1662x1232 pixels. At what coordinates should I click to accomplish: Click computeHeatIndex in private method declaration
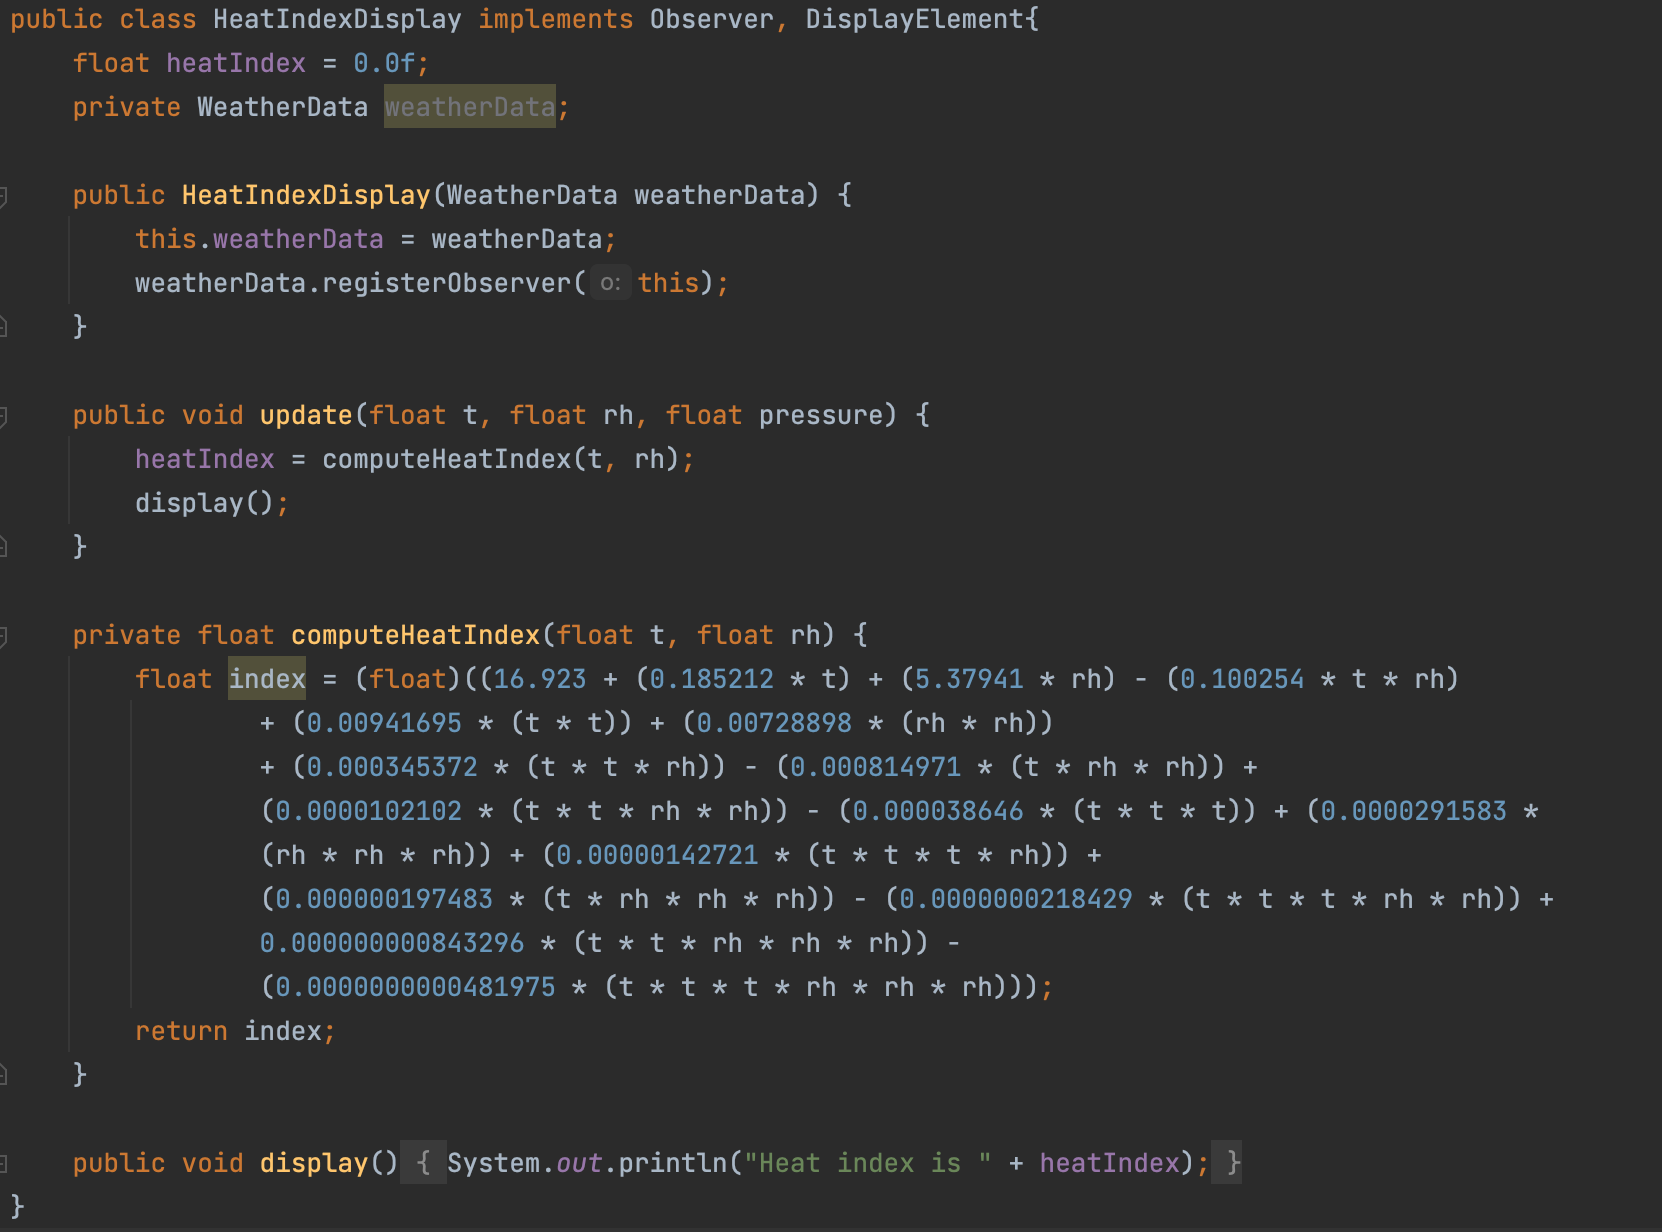pos(415,635)
